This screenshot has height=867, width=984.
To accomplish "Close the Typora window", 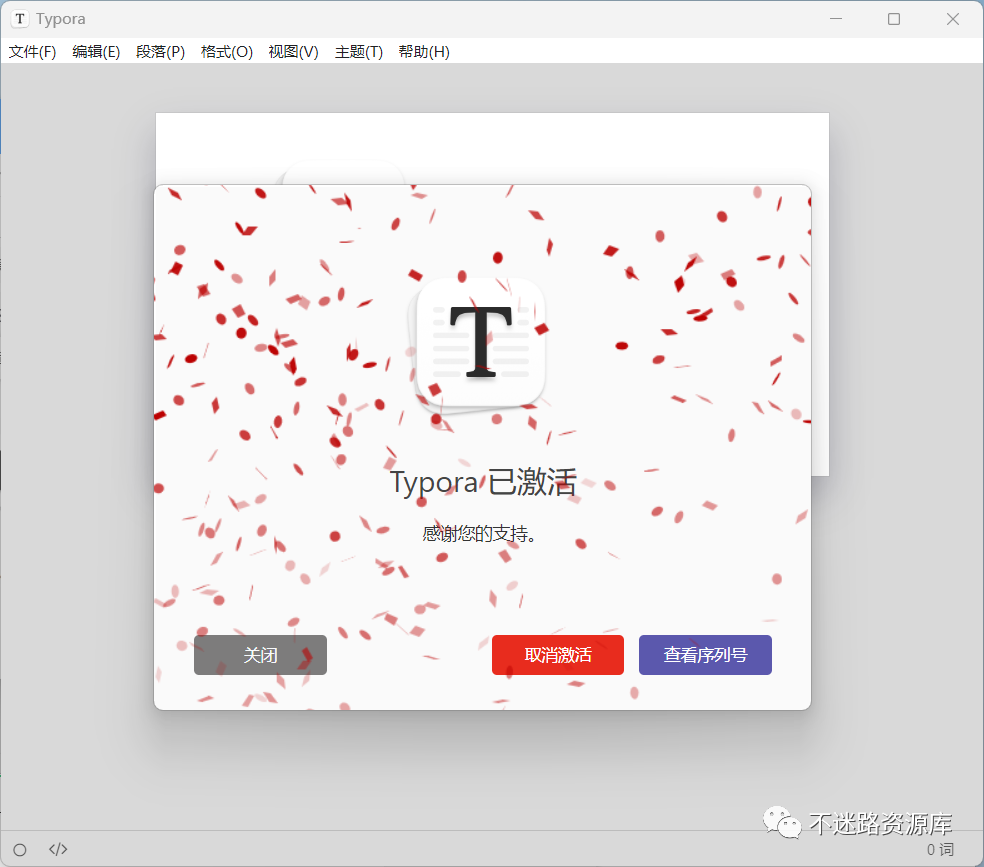I will tap(953, 19).
